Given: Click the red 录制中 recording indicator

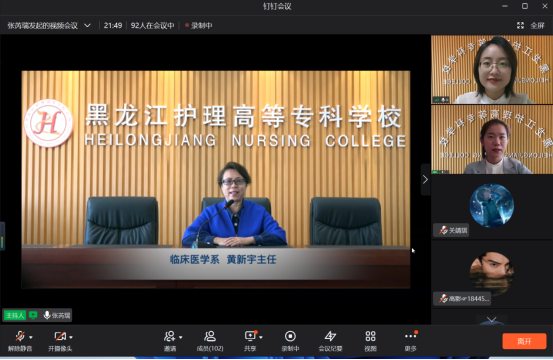Looking at the screenshot, I should tap(199, 25).
